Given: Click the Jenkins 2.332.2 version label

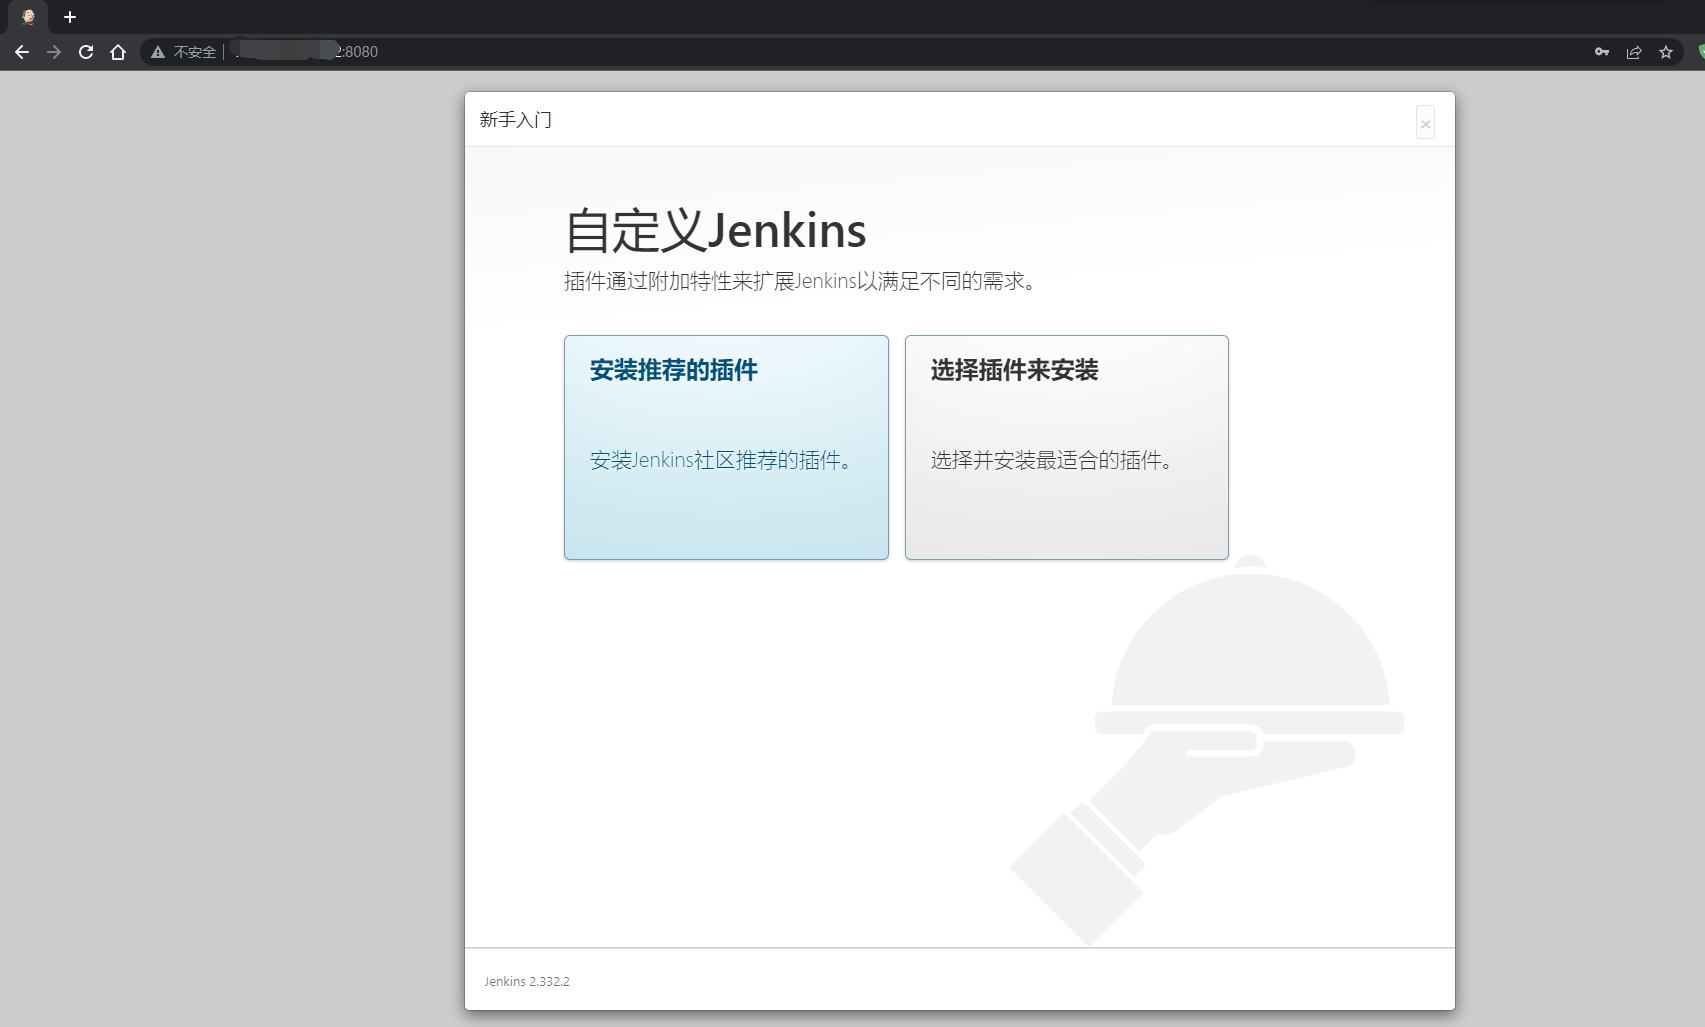Looking at the screenshot, I should (527, 982).
